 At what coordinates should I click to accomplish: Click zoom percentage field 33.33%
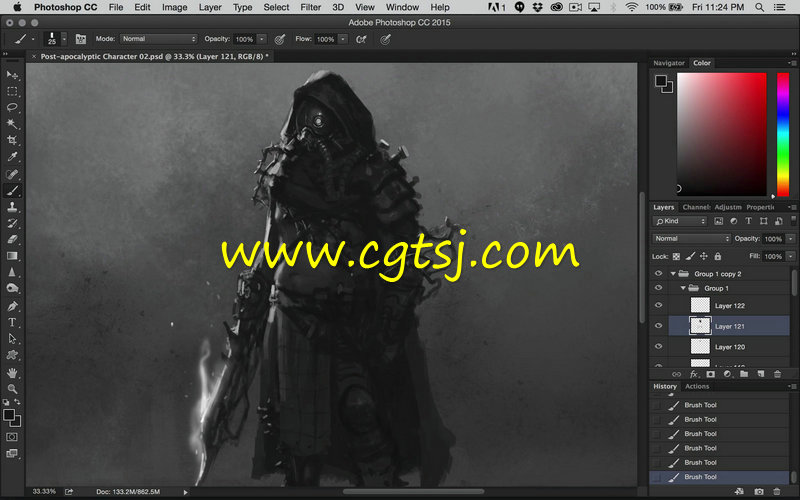point(44,491)
